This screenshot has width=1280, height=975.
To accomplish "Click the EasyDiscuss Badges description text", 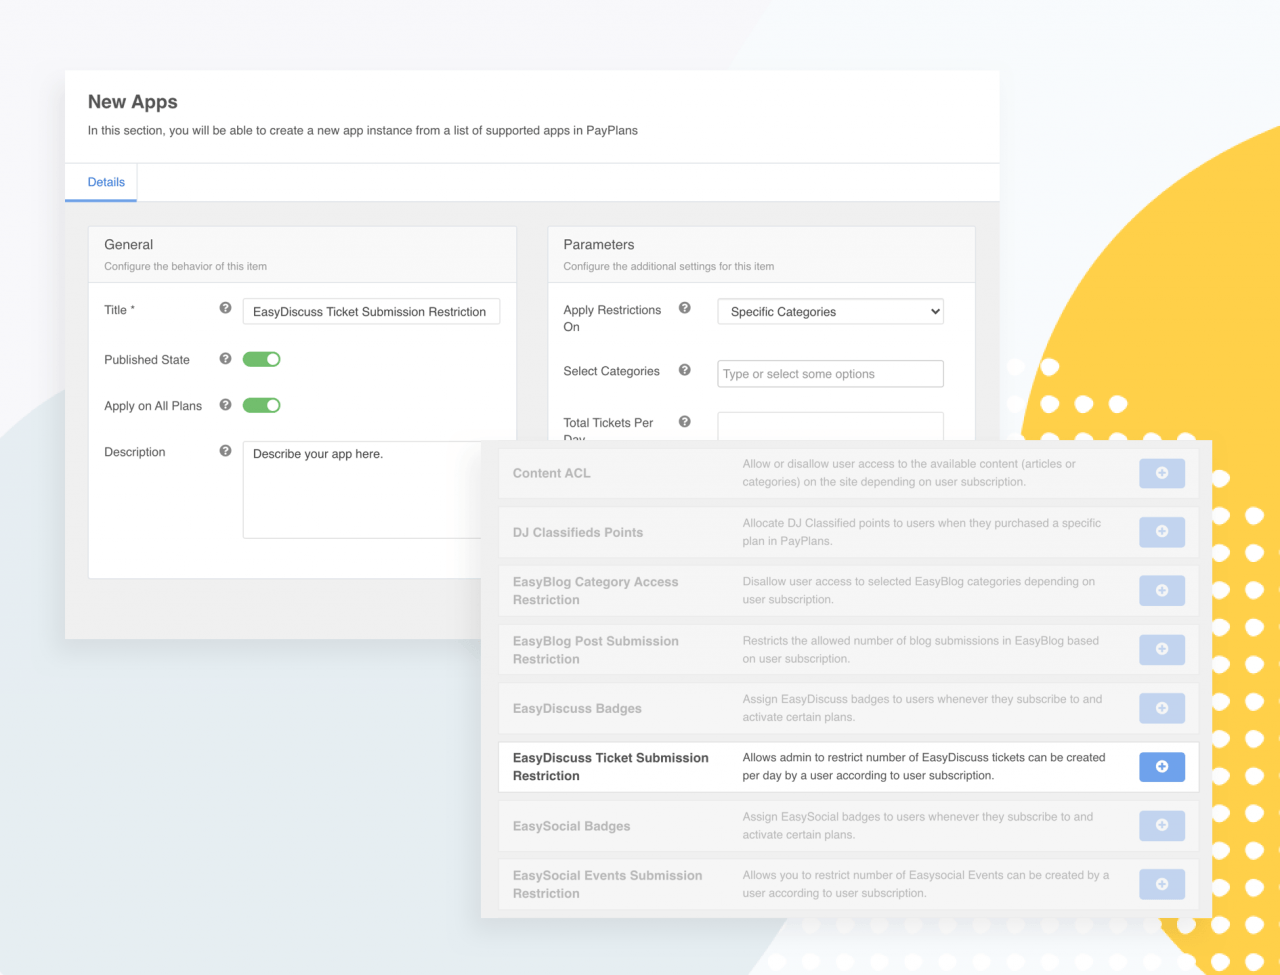I will pyautogui.click(x=922, y=708).
